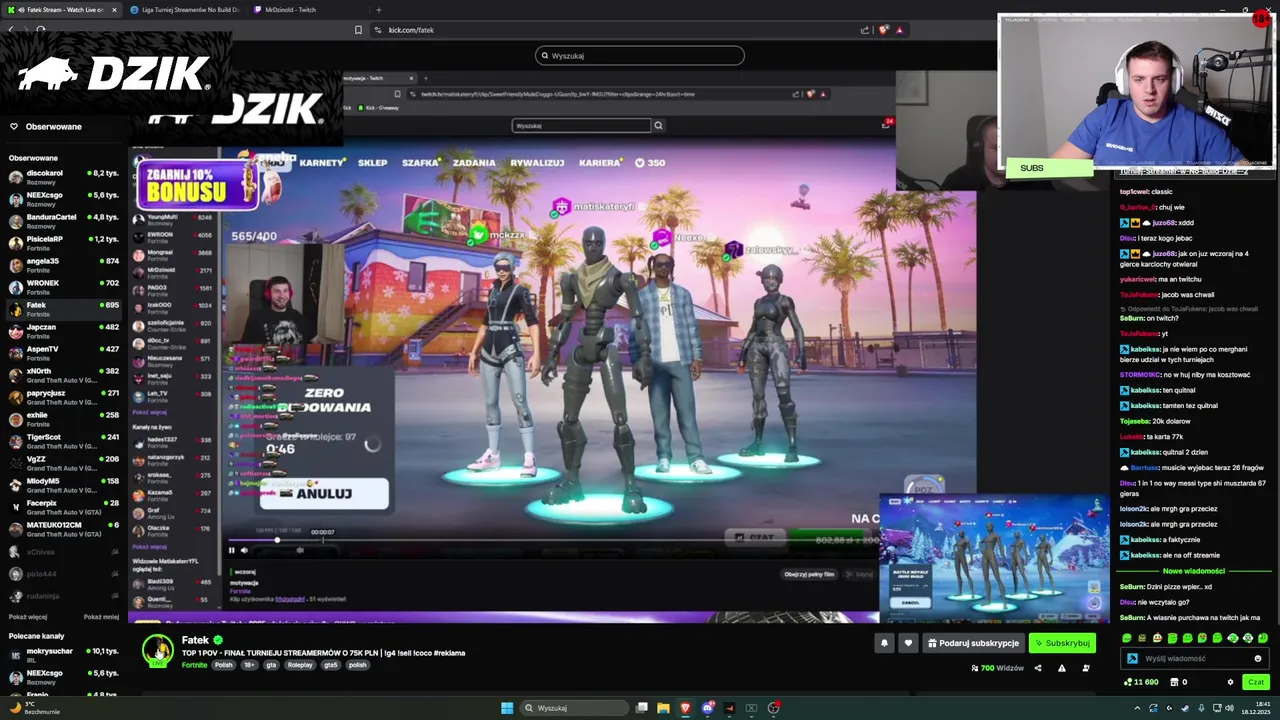Click the green Subskrybuj button
The width and height of the screenshot is (1280, 720).
click(x=1062, y=643)
